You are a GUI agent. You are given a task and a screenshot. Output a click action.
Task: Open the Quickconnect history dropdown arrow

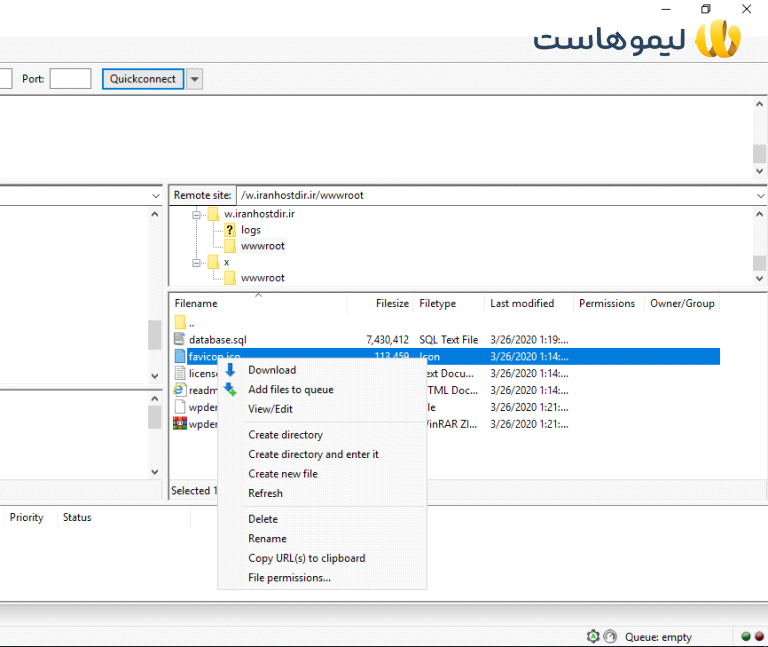click(194, 79)
